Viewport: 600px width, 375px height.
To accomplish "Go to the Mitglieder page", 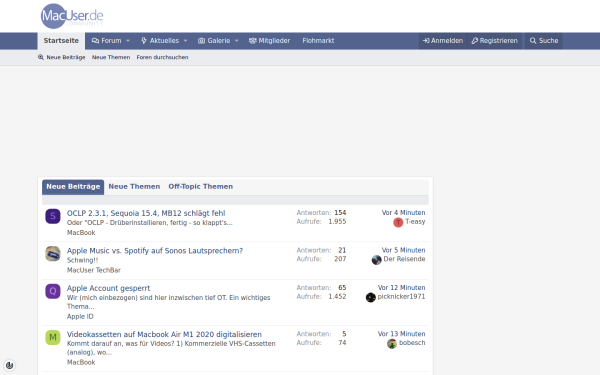I will pos(269,41).
